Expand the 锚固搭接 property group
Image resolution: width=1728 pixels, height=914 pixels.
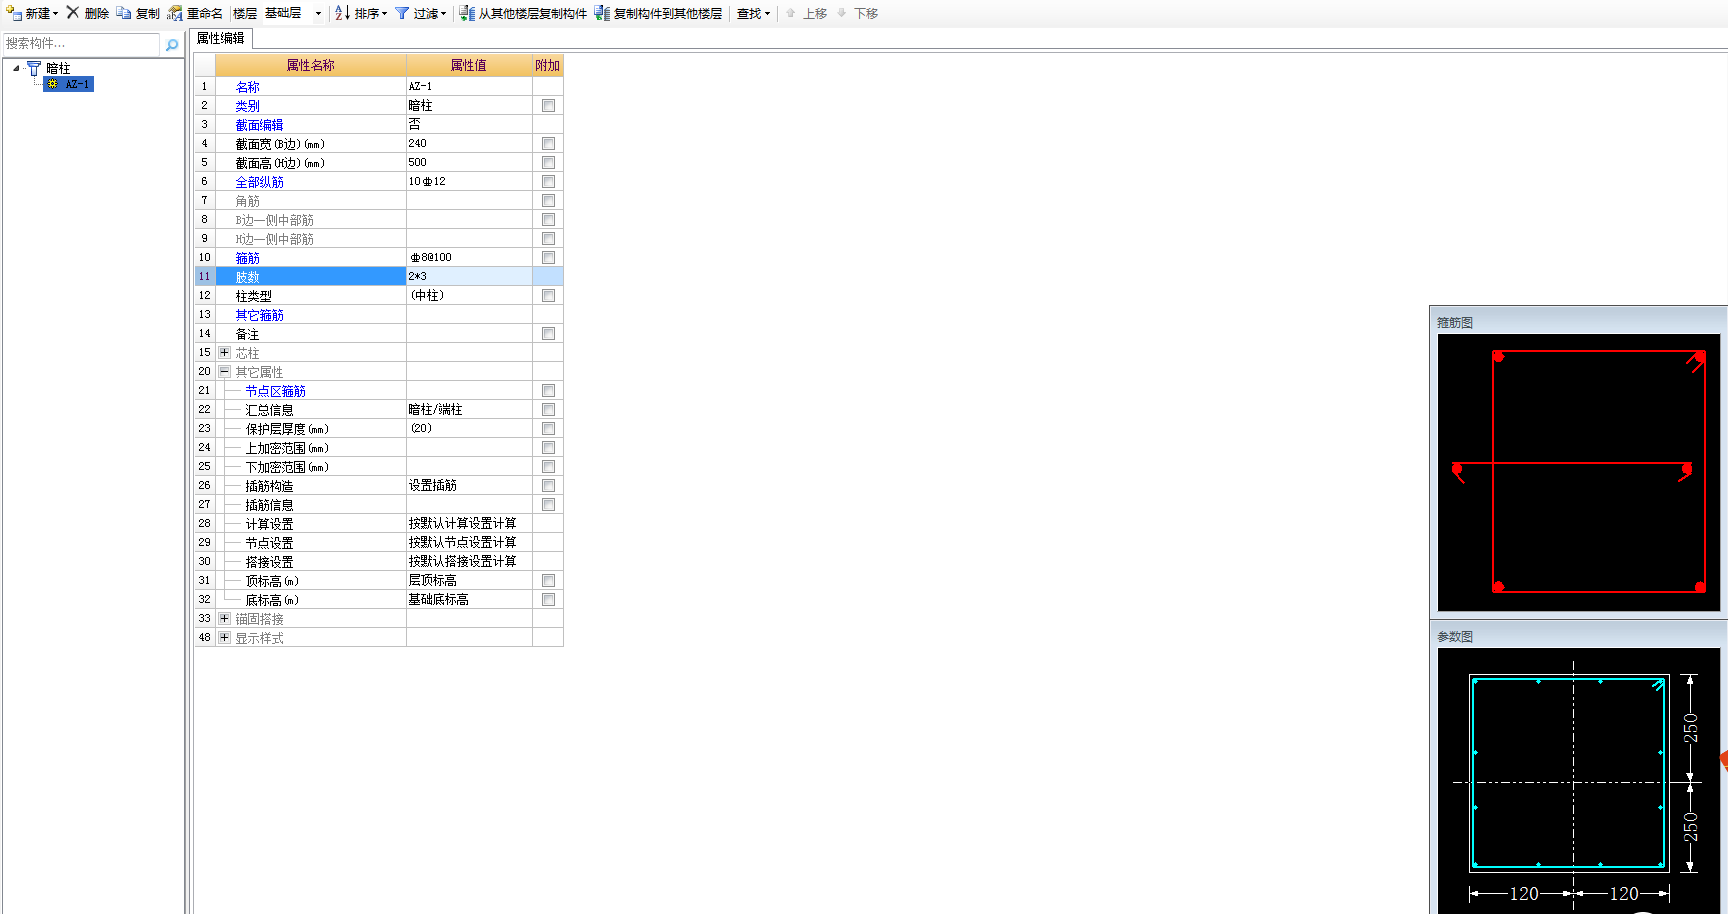pos(224,618)
